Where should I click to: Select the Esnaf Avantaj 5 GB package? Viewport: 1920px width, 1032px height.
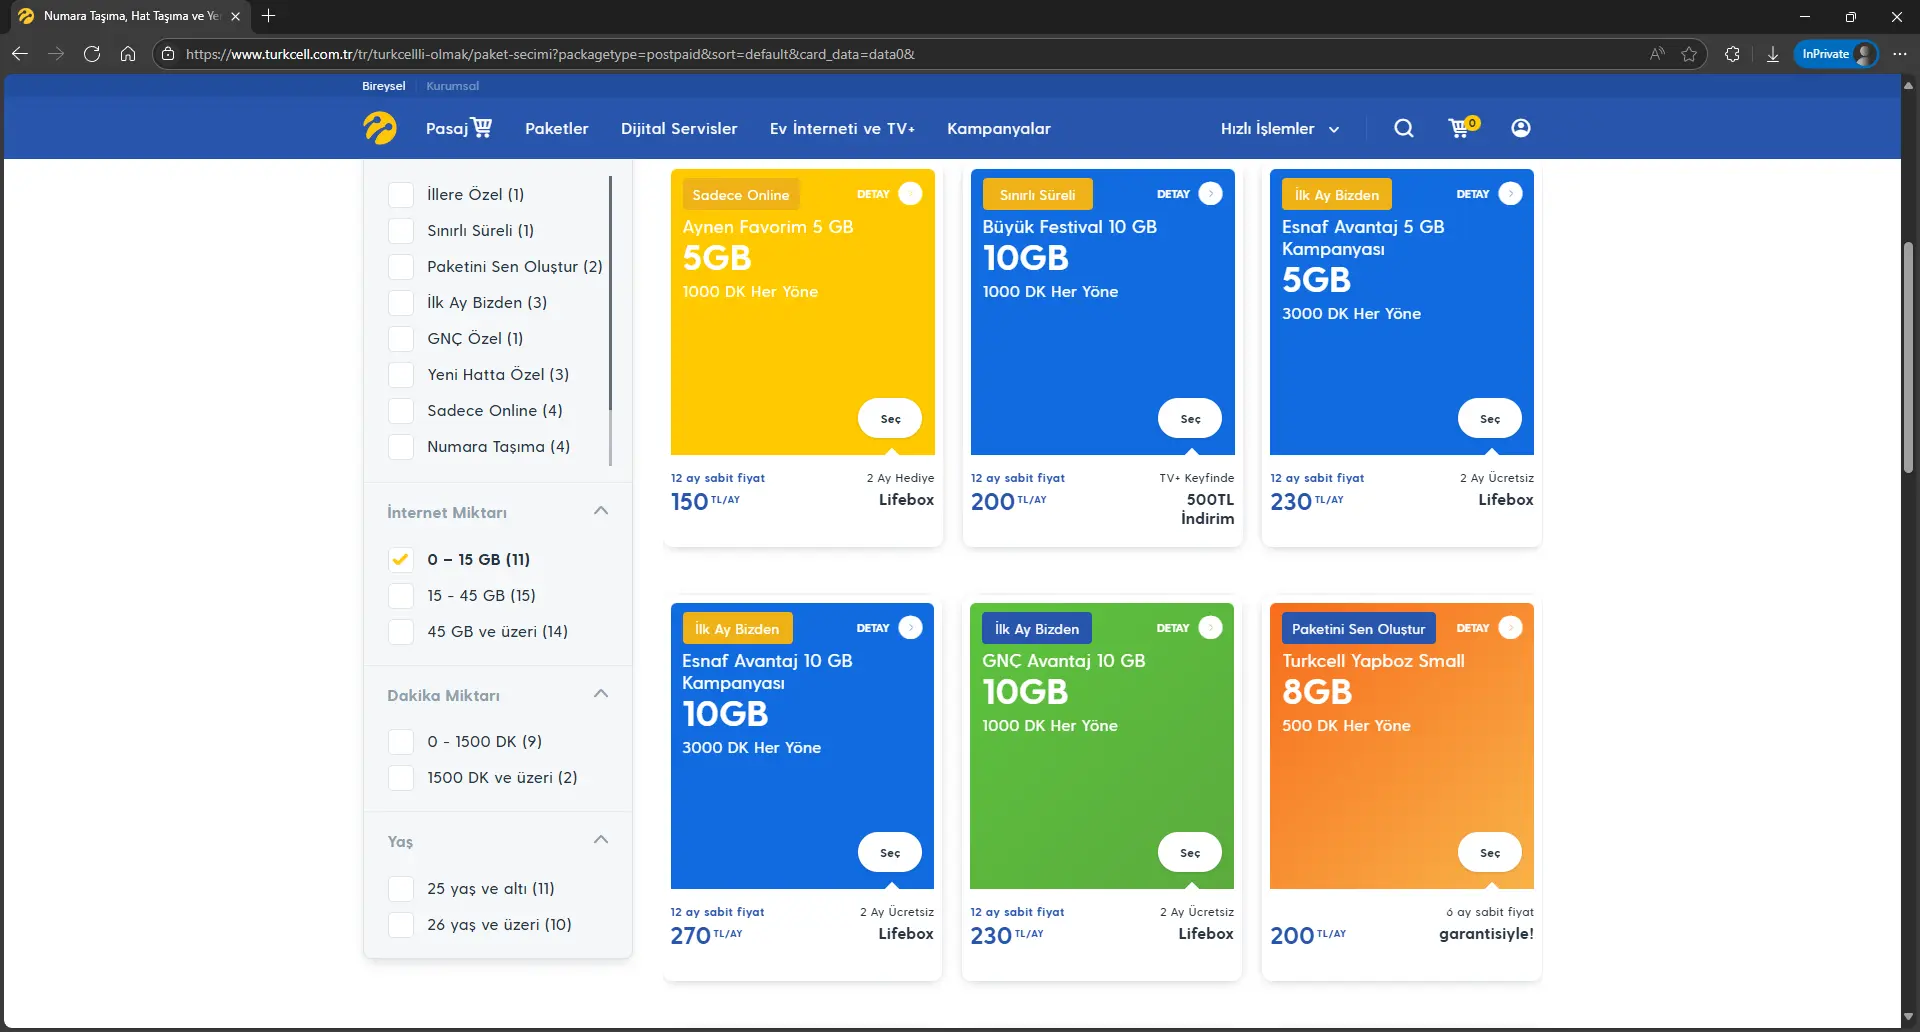(x=1490, y=419)
